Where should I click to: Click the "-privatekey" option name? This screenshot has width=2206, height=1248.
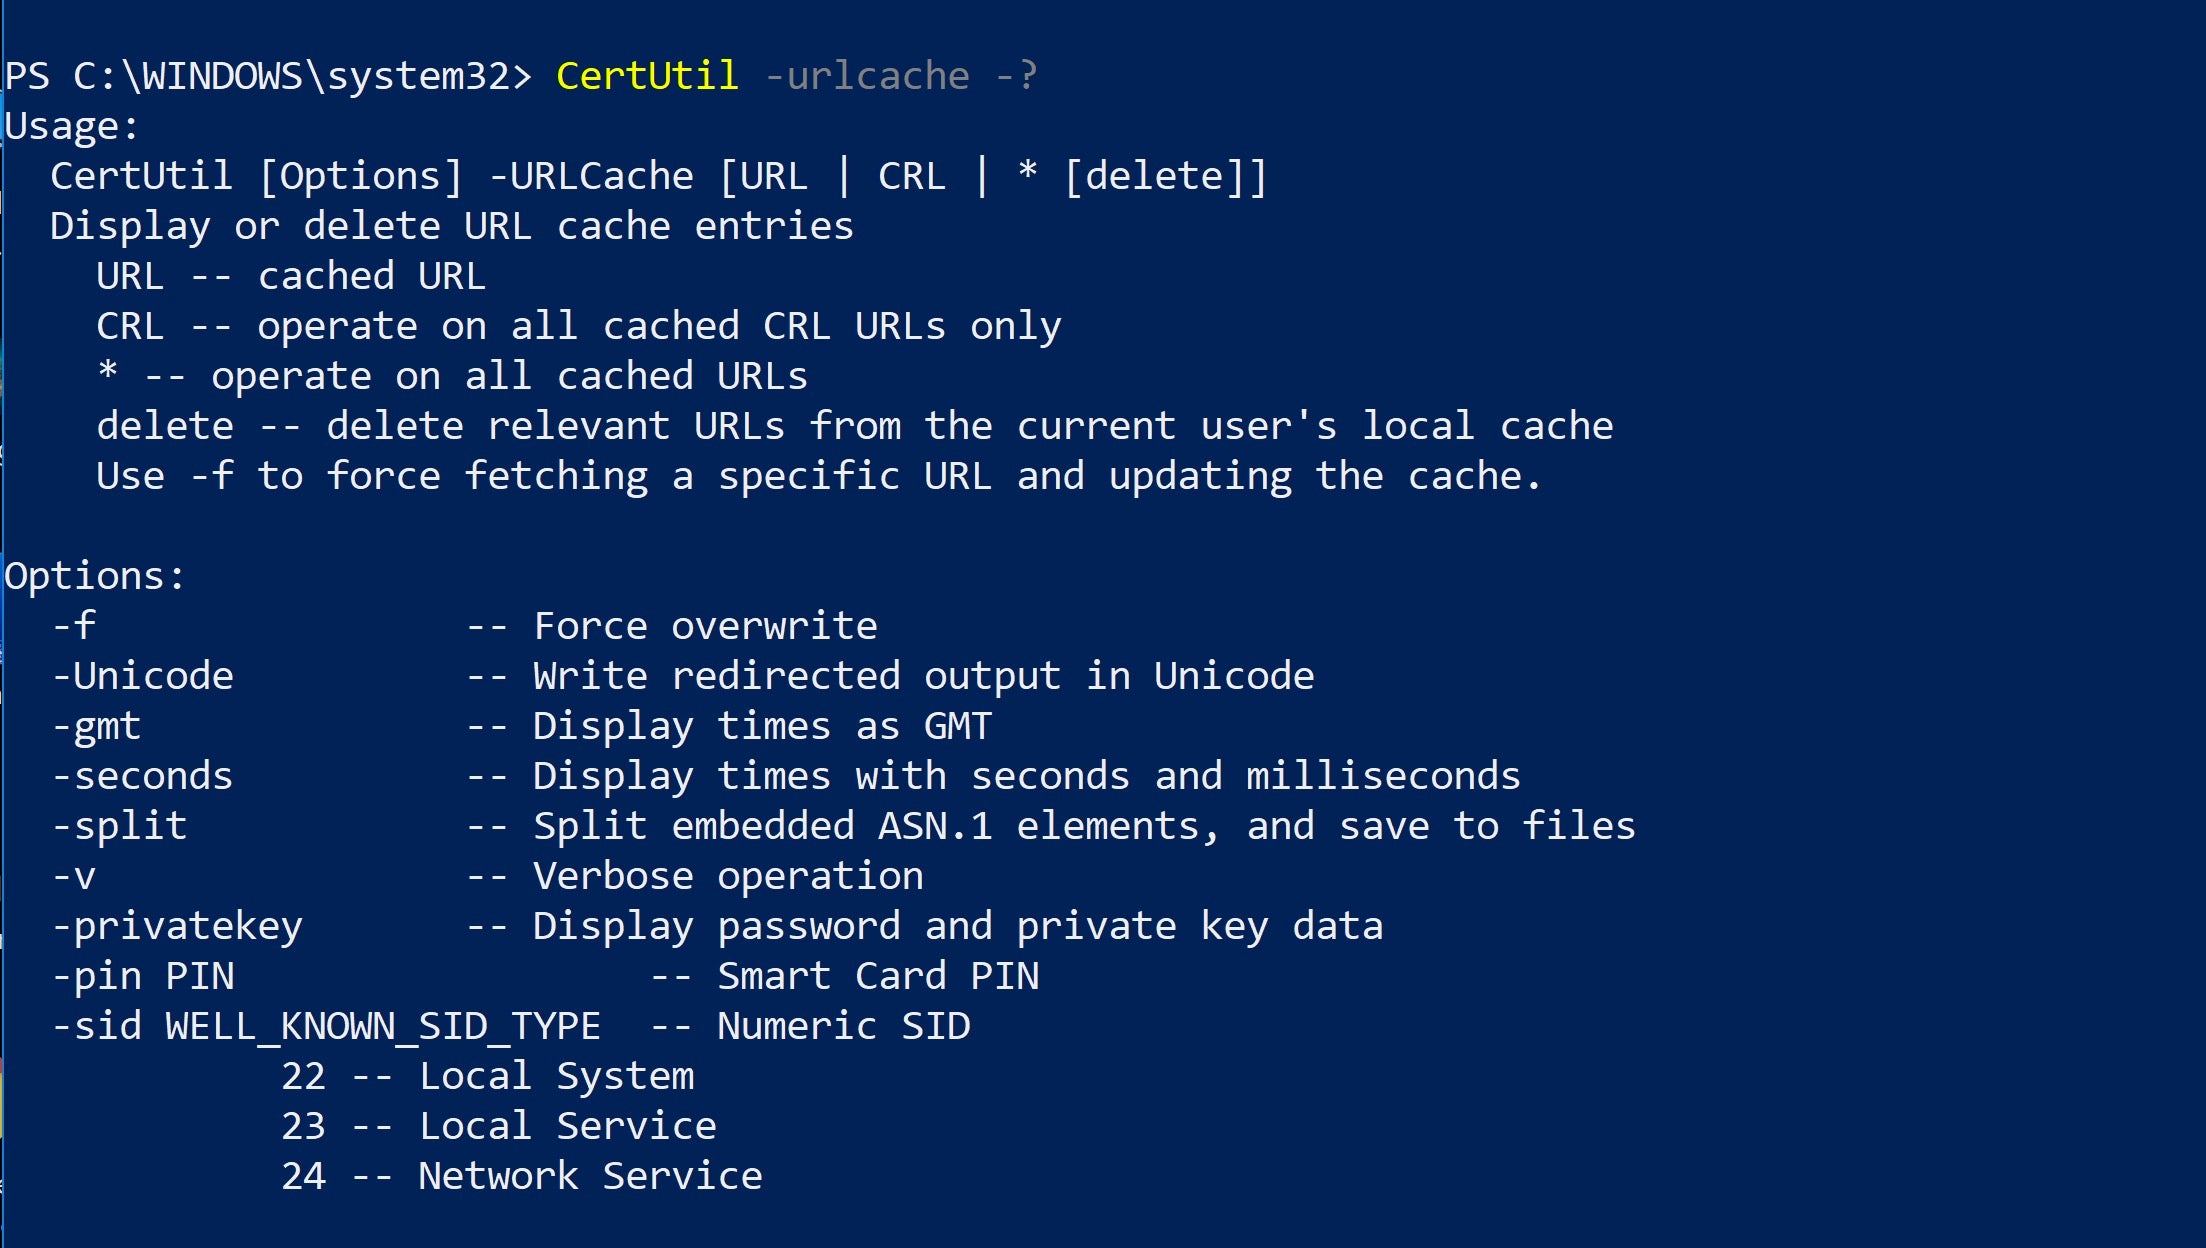pos(177,927)
